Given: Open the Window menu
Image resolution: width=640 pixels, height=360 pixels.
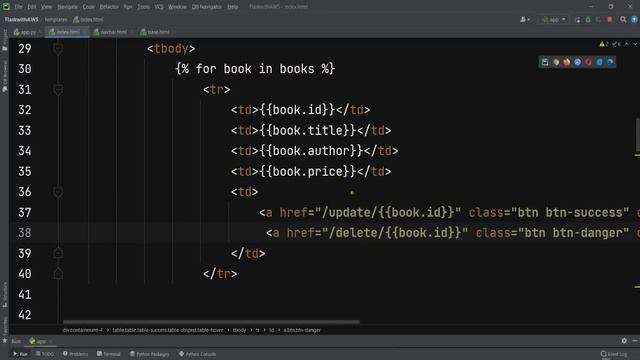Looking at the screenshot, I should coord(177,7).
